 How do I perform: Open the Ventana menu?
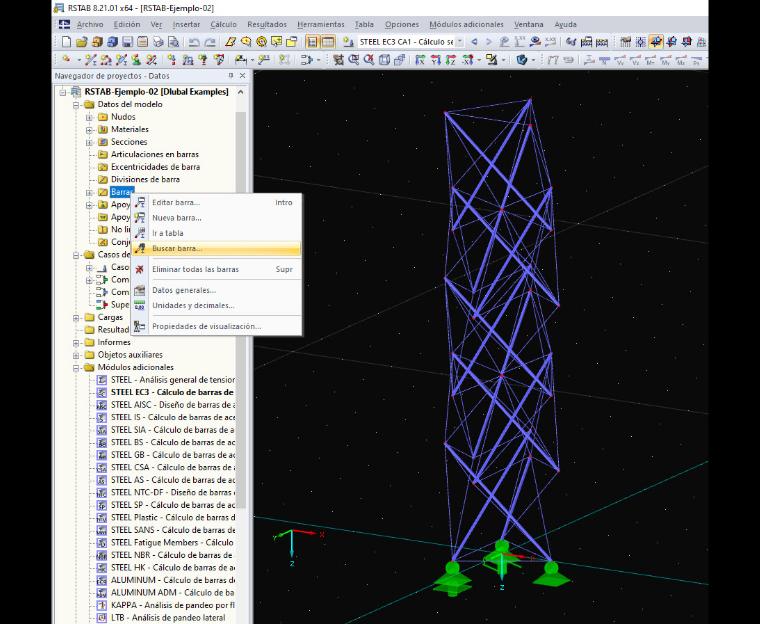[x=528, y=24]
